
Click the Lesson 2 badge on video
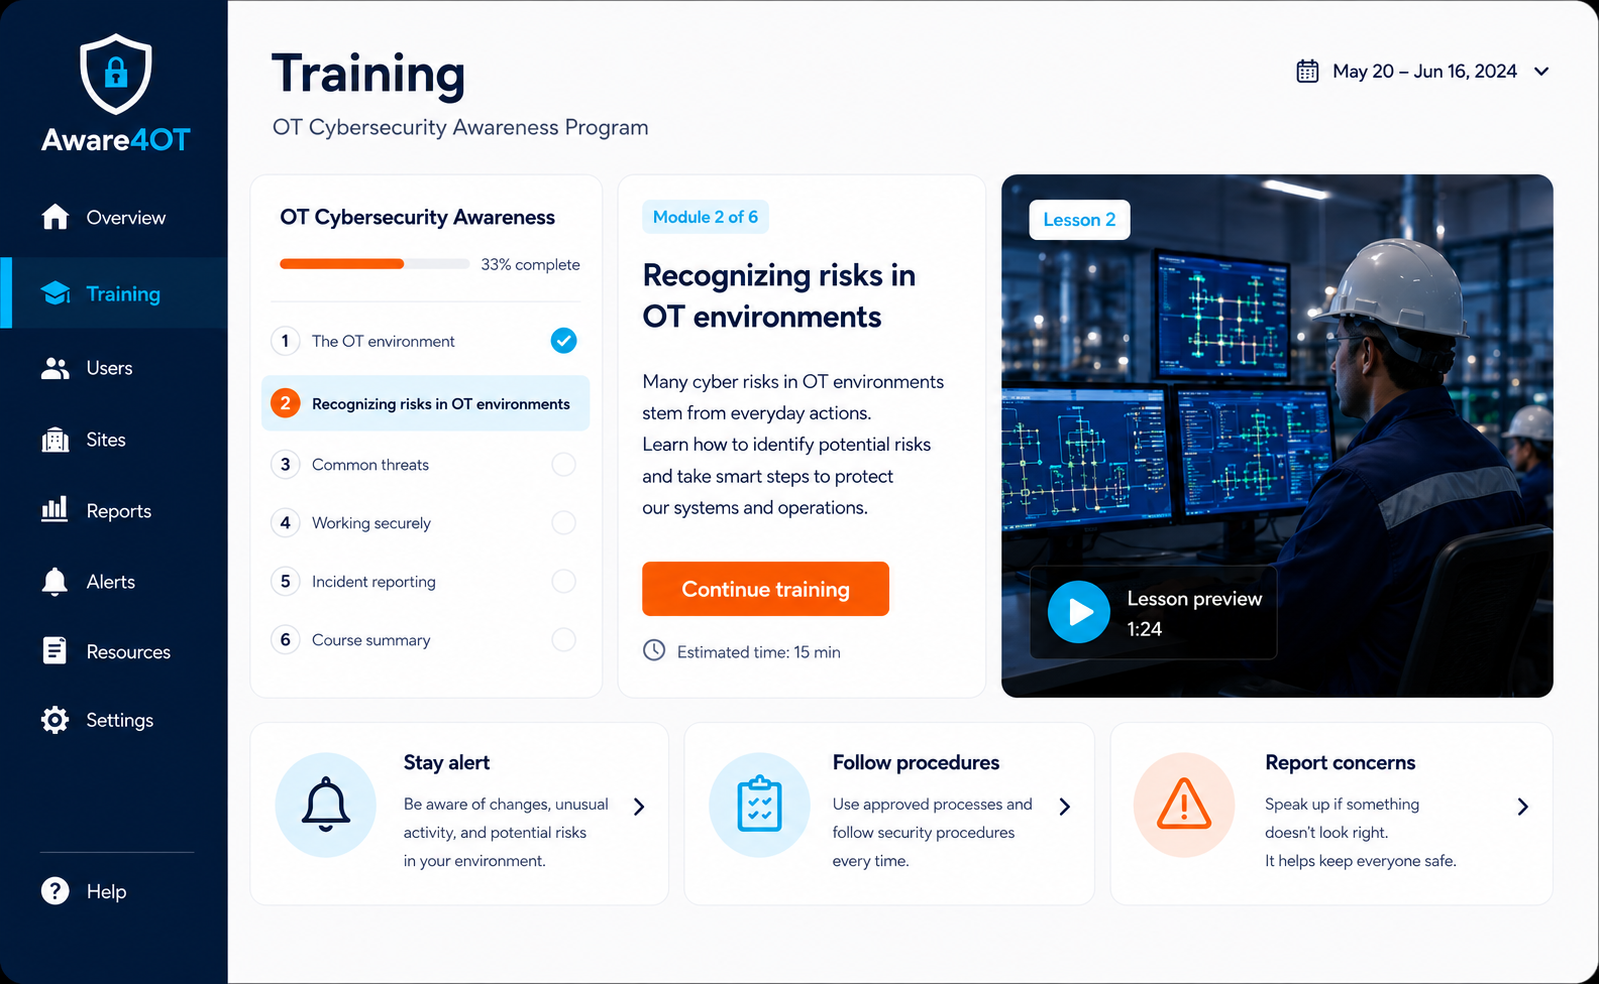pyautogui.click(x=1079, y=220)
